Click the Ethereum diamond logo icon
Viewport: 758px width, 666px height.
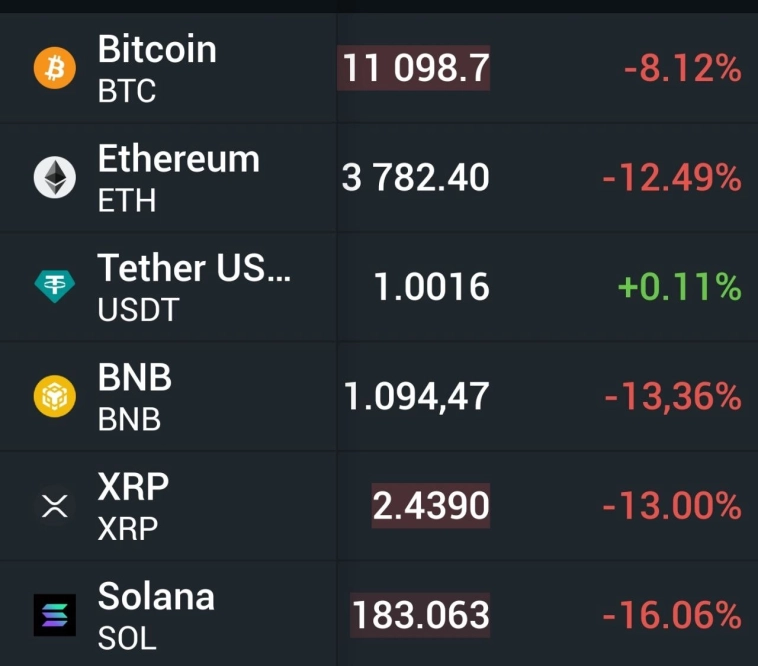click(55, 178)
